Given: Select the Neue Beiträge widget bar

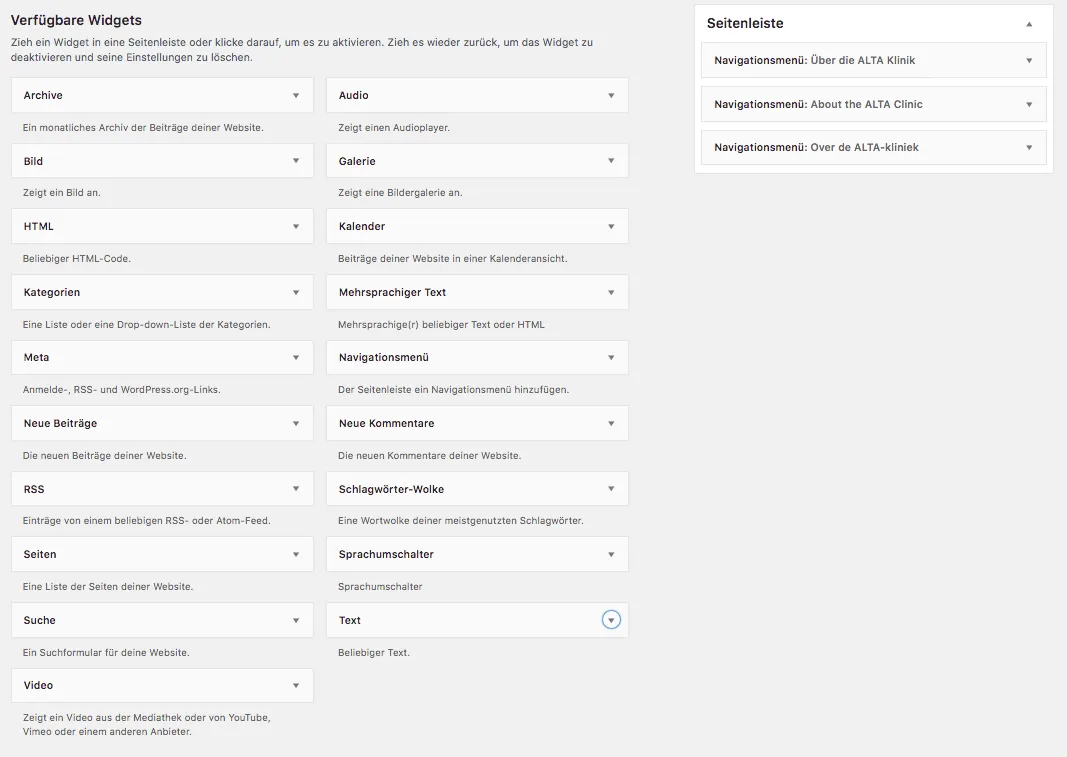Looking at the screenshot, I should pyautogui.click(x=162, y=423).
